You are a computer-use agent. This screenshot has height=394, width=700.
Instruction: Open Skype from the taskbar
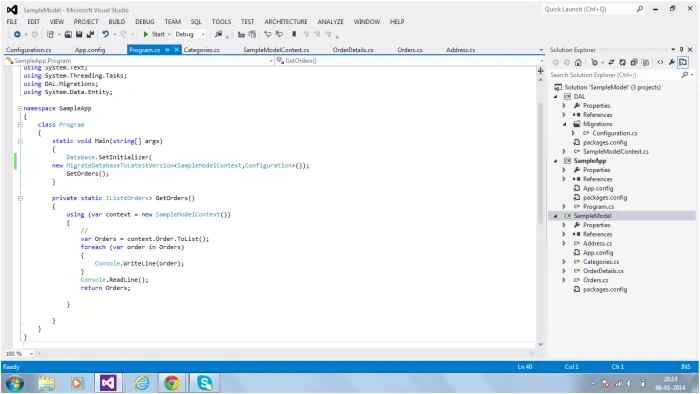pyautogui.click(x=205, y=383)
